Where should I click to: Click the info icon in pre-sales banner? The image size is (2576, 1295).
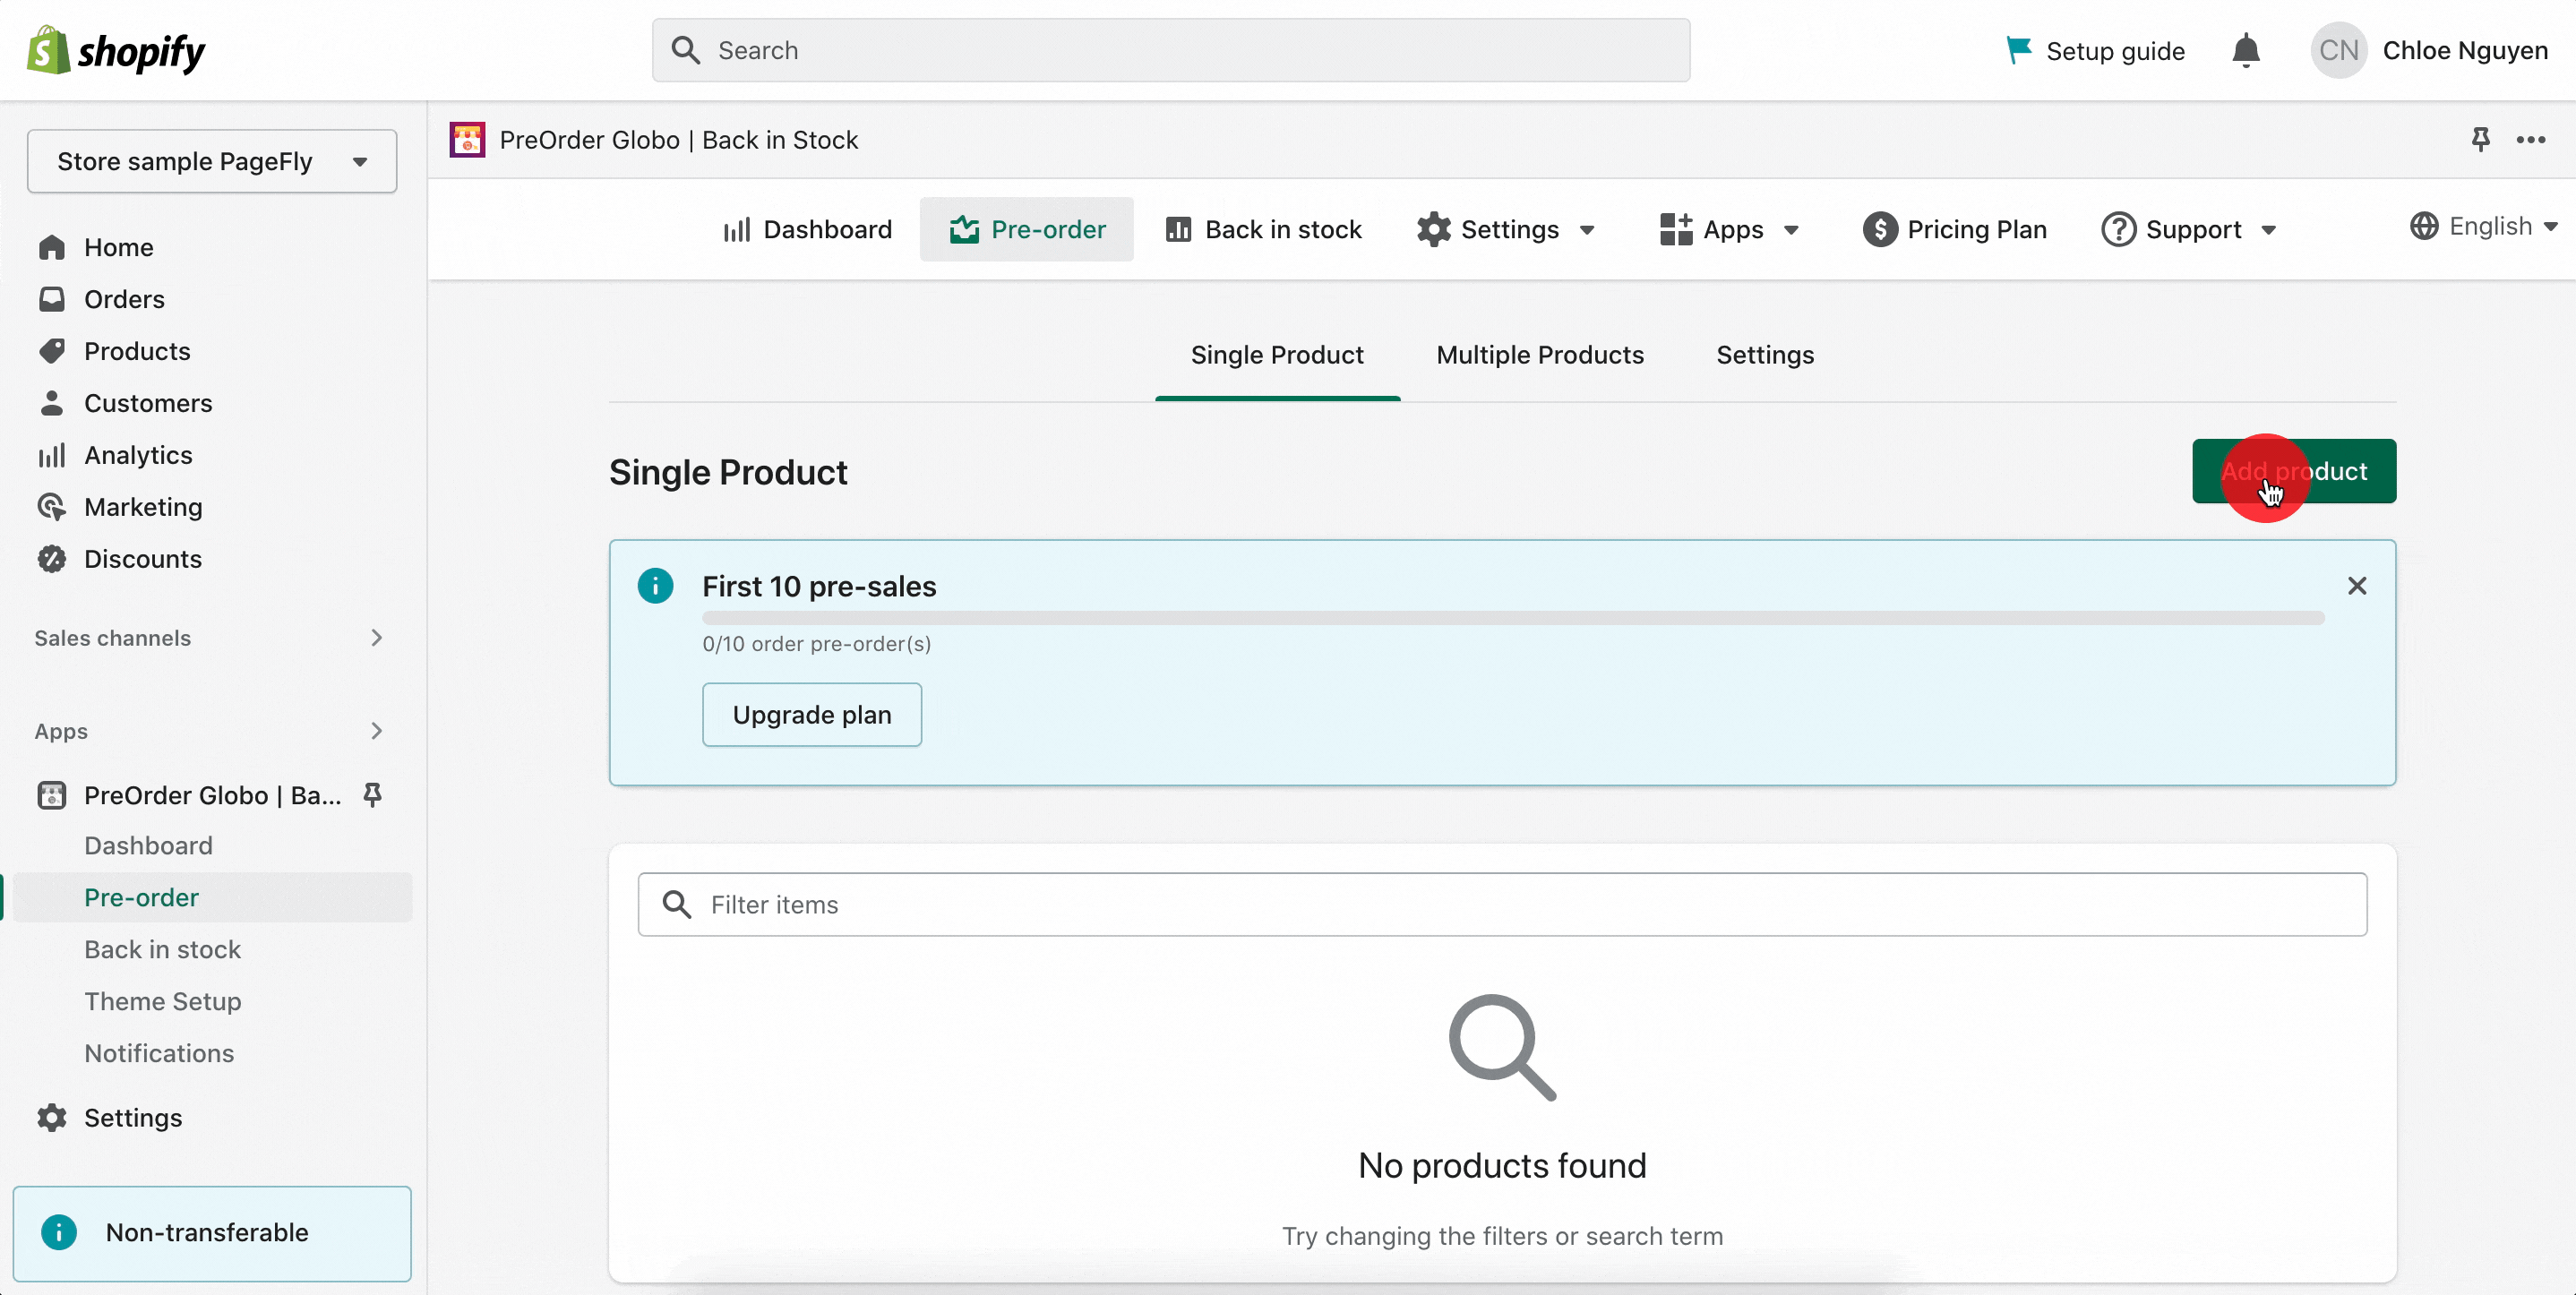point(655,586)
